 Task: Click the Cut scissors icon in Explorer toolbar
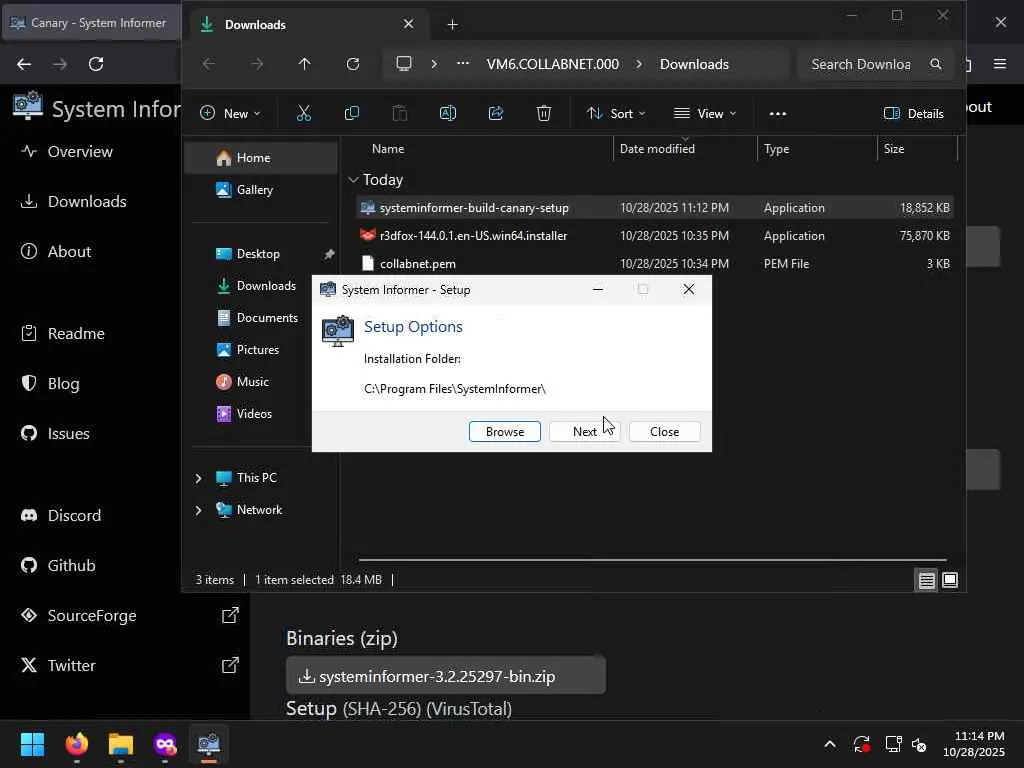pyautogui.click(x=304, y=113)
